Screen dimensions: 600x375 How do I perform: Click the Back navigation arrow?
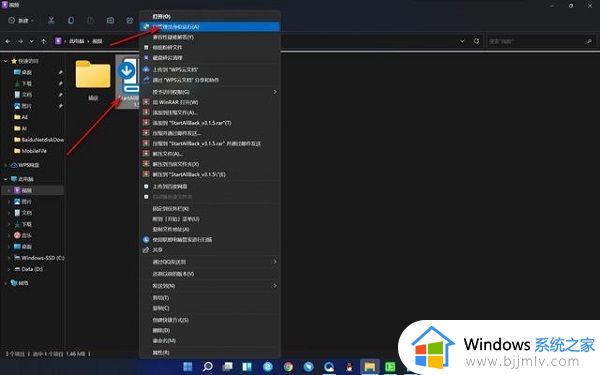(x=8, y=41)
